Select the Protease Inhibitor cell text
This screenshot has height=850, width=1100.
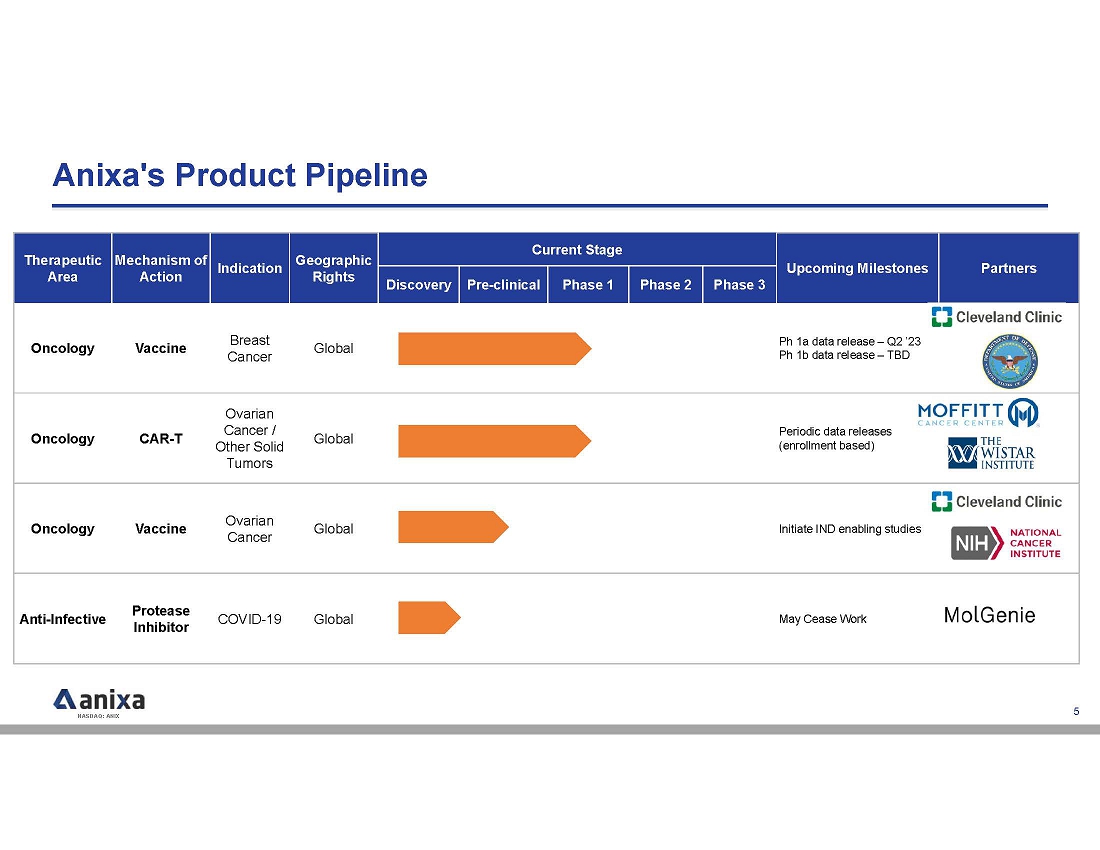[x=160, y=619]
